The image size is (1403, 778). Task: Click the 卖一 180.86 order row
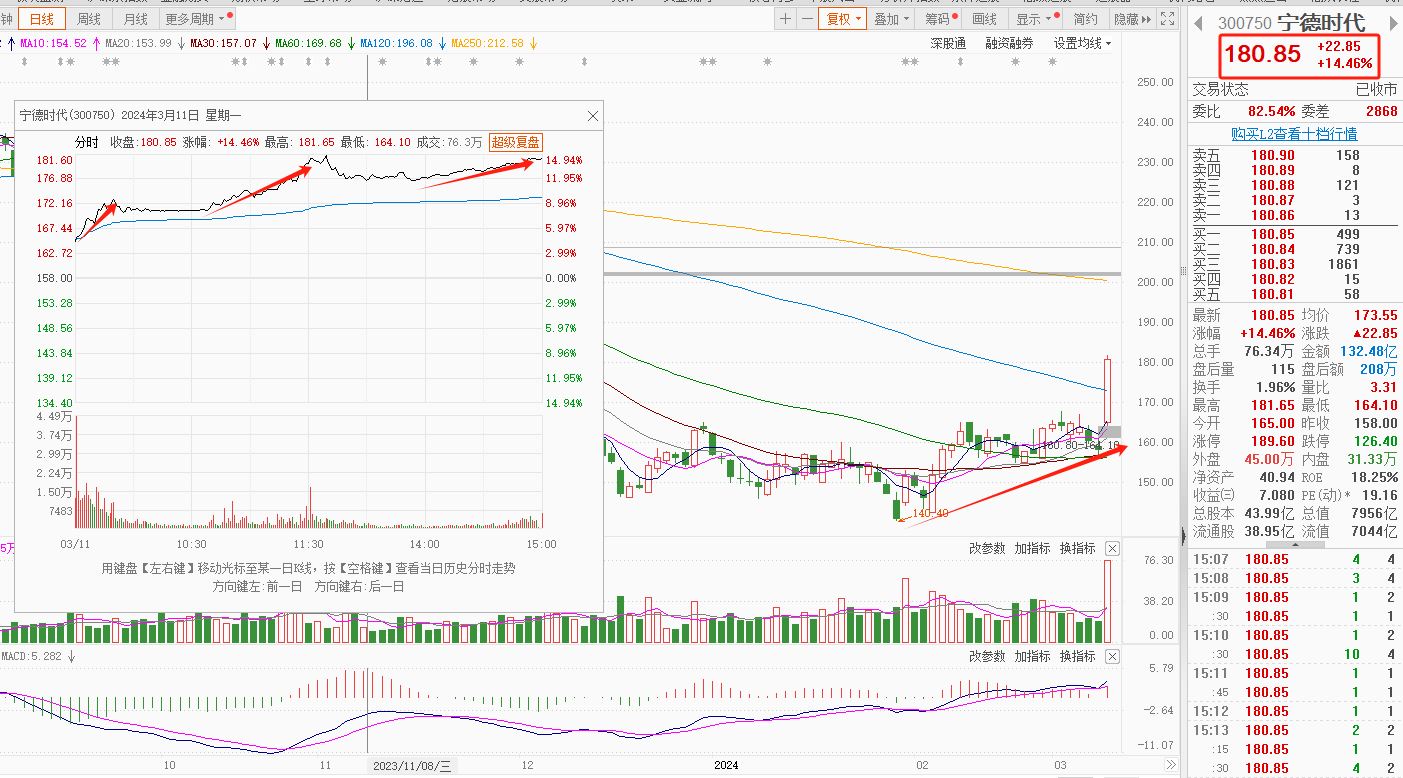pos(1294,215)
